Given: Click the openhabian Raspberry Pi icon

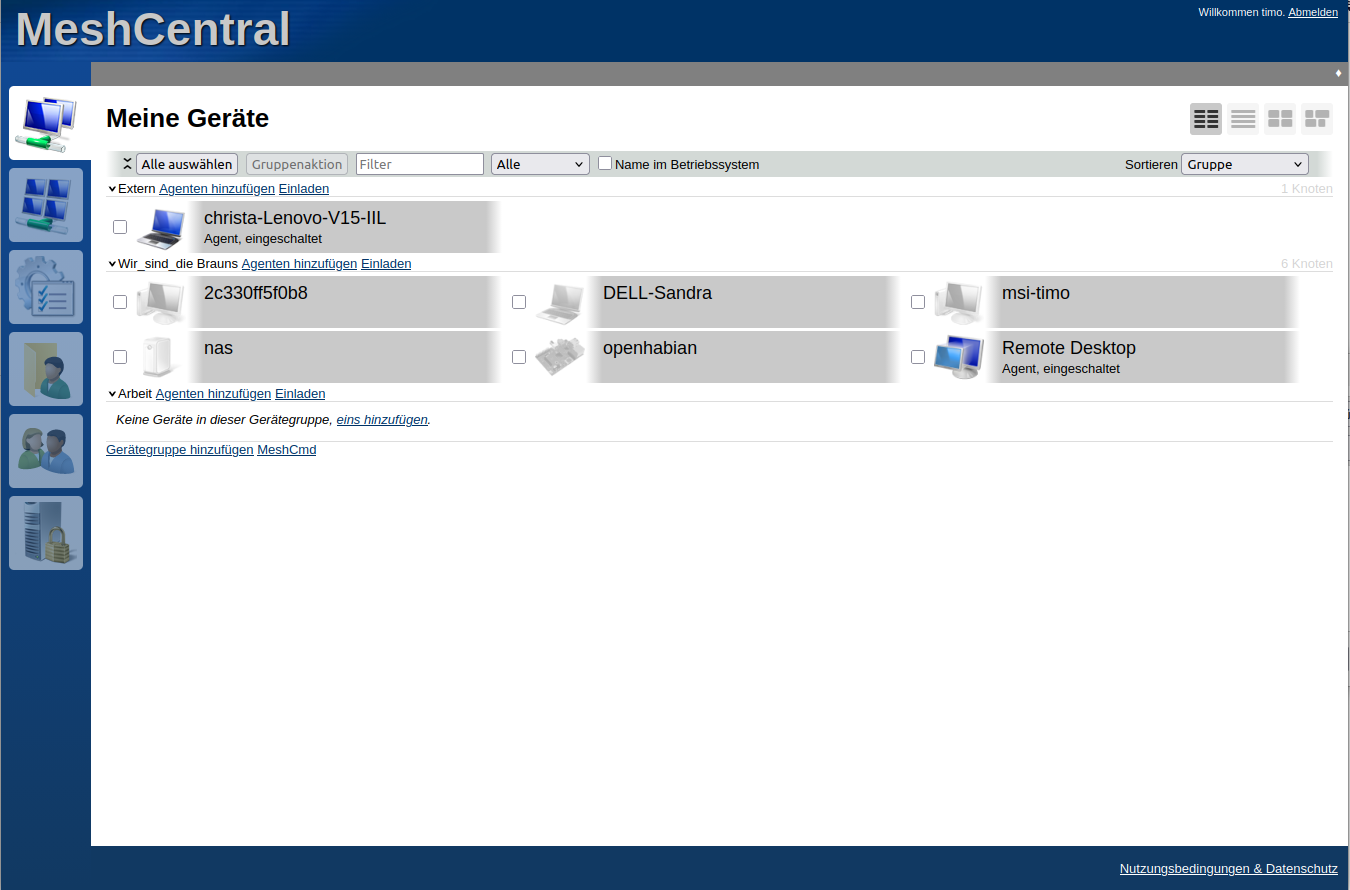Looking at the screenshot, I should [x=559, y=357].
